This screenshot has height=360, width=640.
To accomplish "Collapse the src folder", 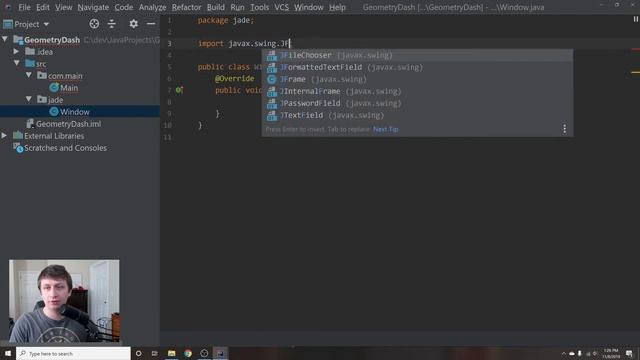I will coord(17,63).
